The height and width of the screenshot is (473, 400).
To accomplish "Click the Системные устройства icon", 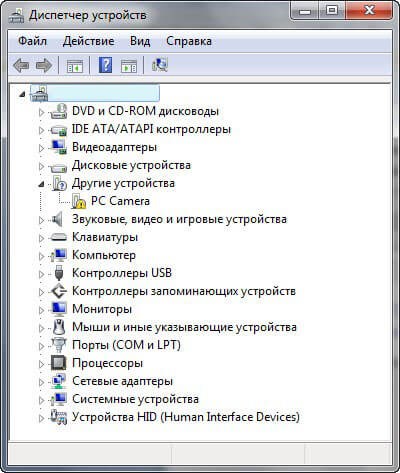I will pyautogui.click(x=59, y=399).
